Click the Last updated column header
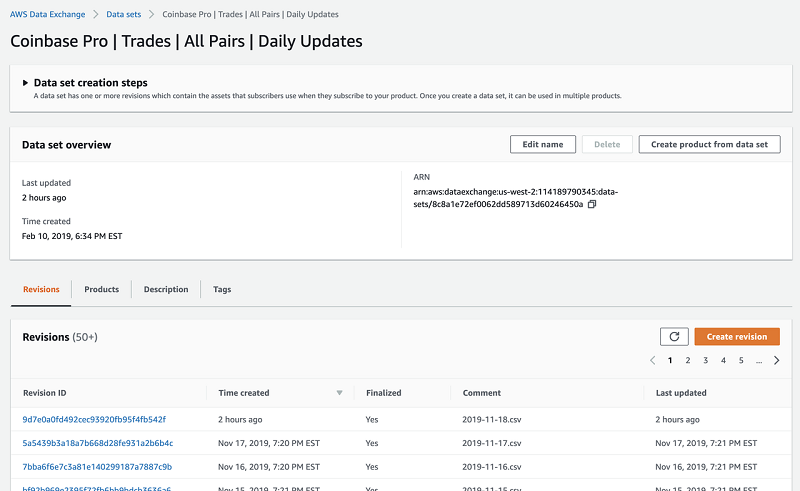 click(681, 393)
